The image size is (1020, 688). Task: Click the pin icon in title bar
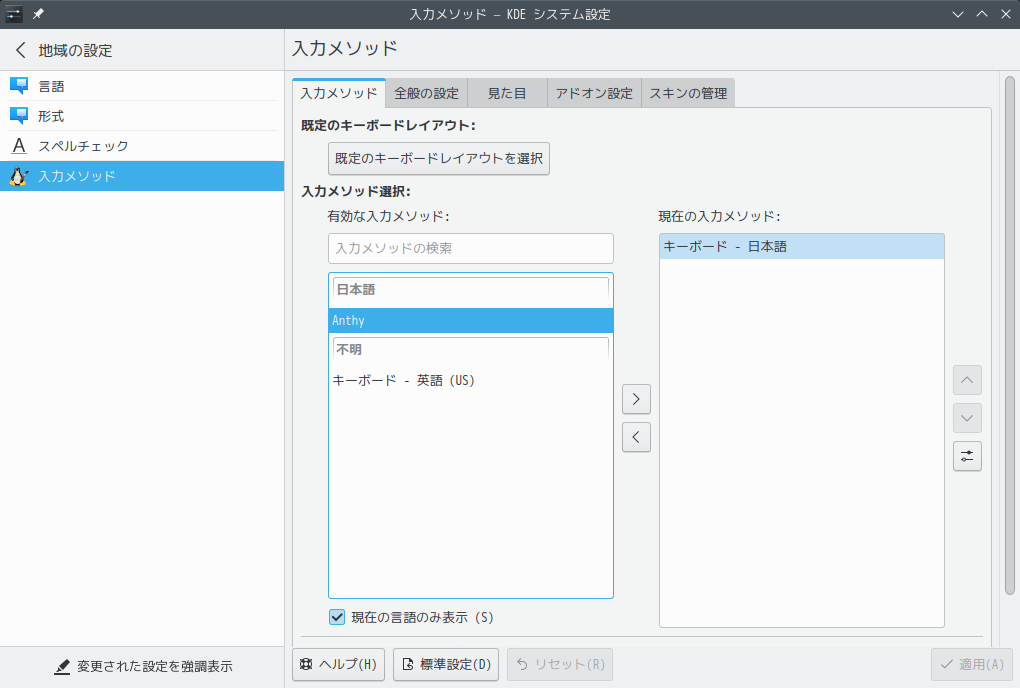[x=38, y=14]
